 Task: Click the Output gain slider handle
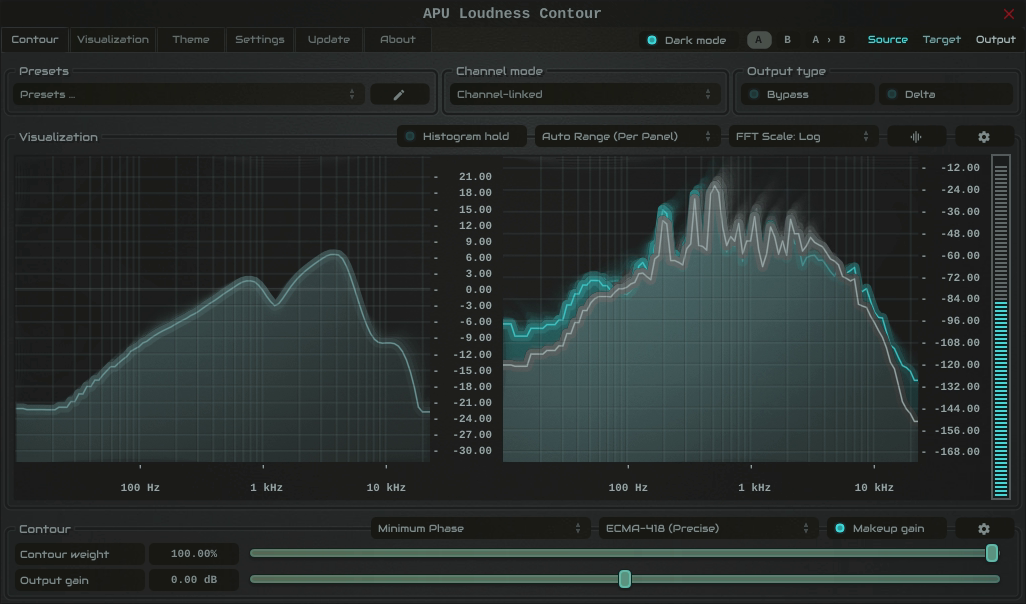point(625,578)
